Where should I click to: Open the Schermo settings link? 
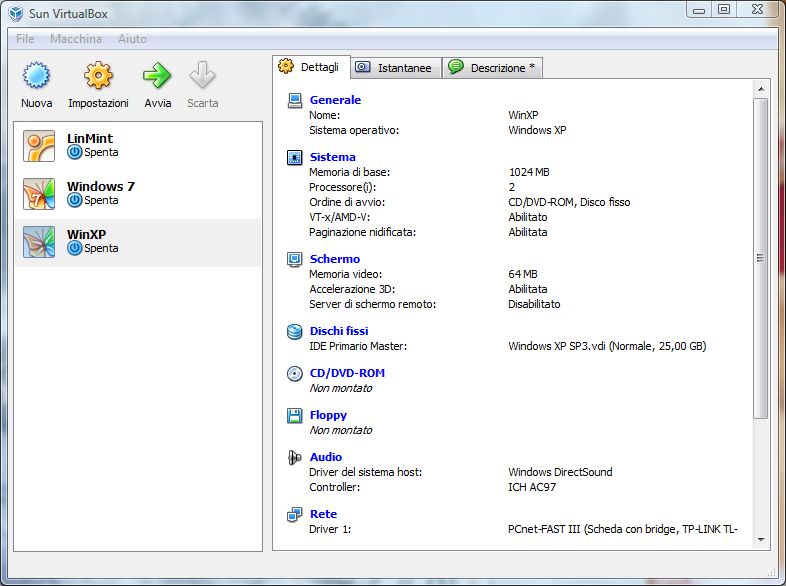335,259
